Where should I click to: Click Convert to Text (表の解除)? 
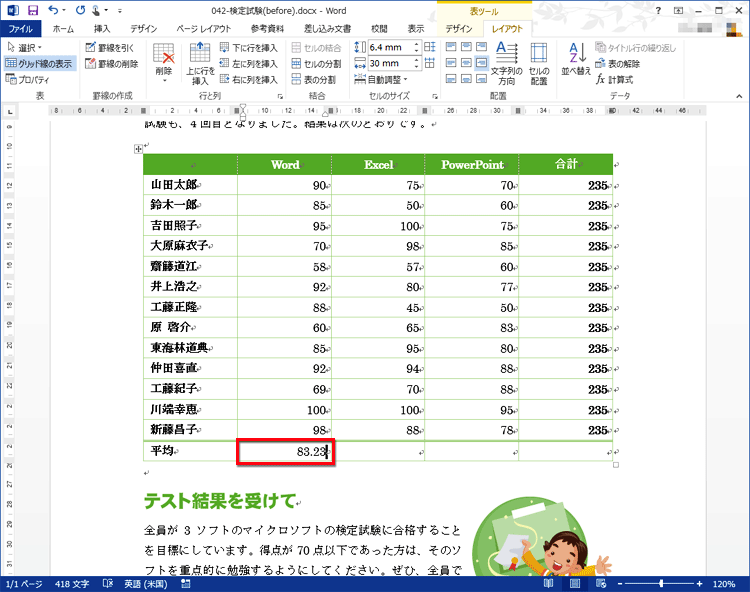(617, 64)
